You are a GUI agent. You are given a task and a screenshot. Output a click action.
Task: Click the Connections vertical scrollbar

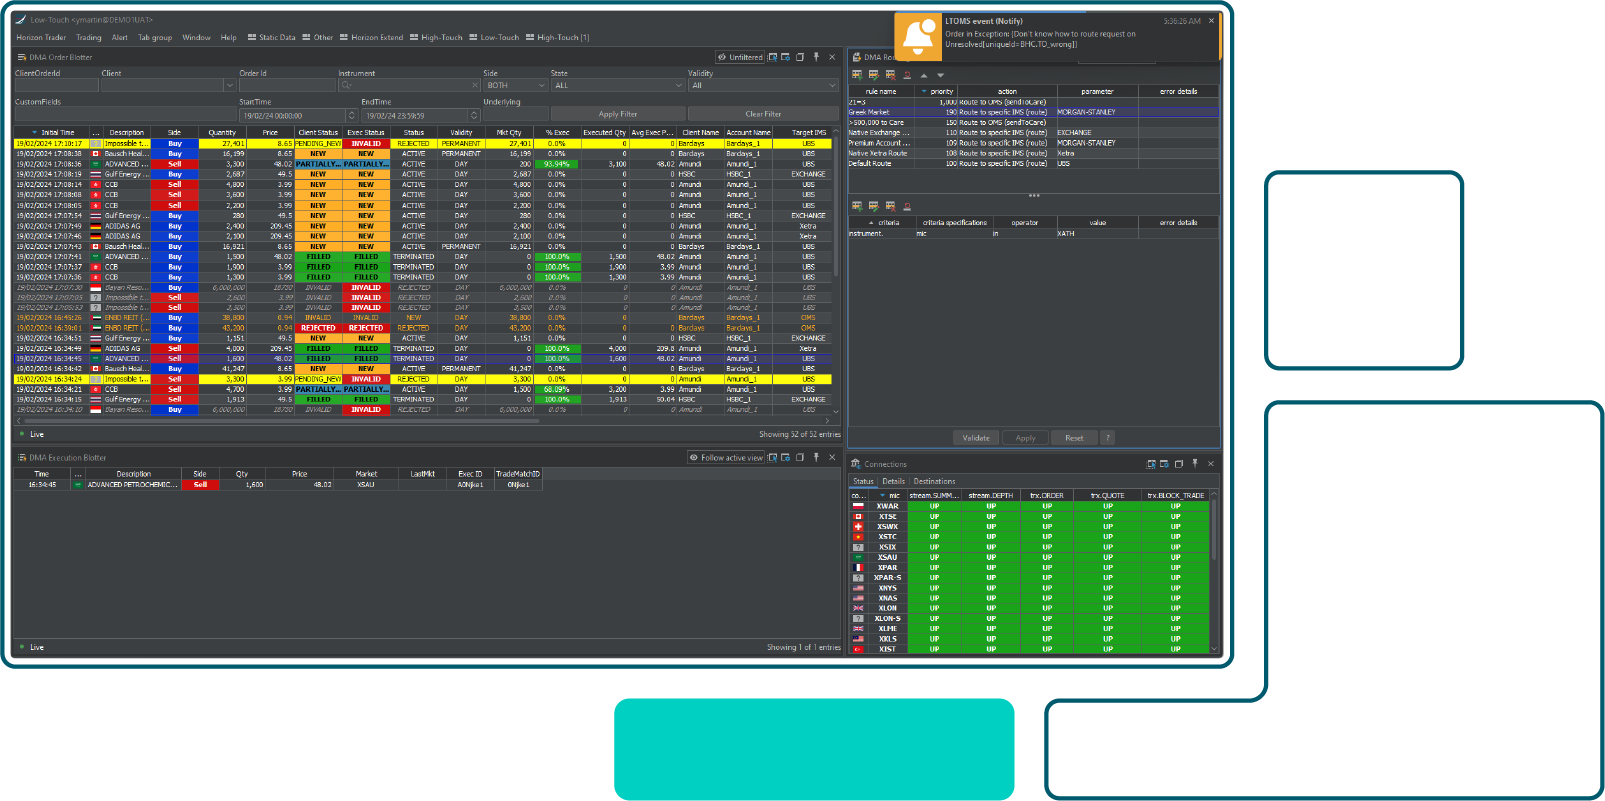[1214, 530]
